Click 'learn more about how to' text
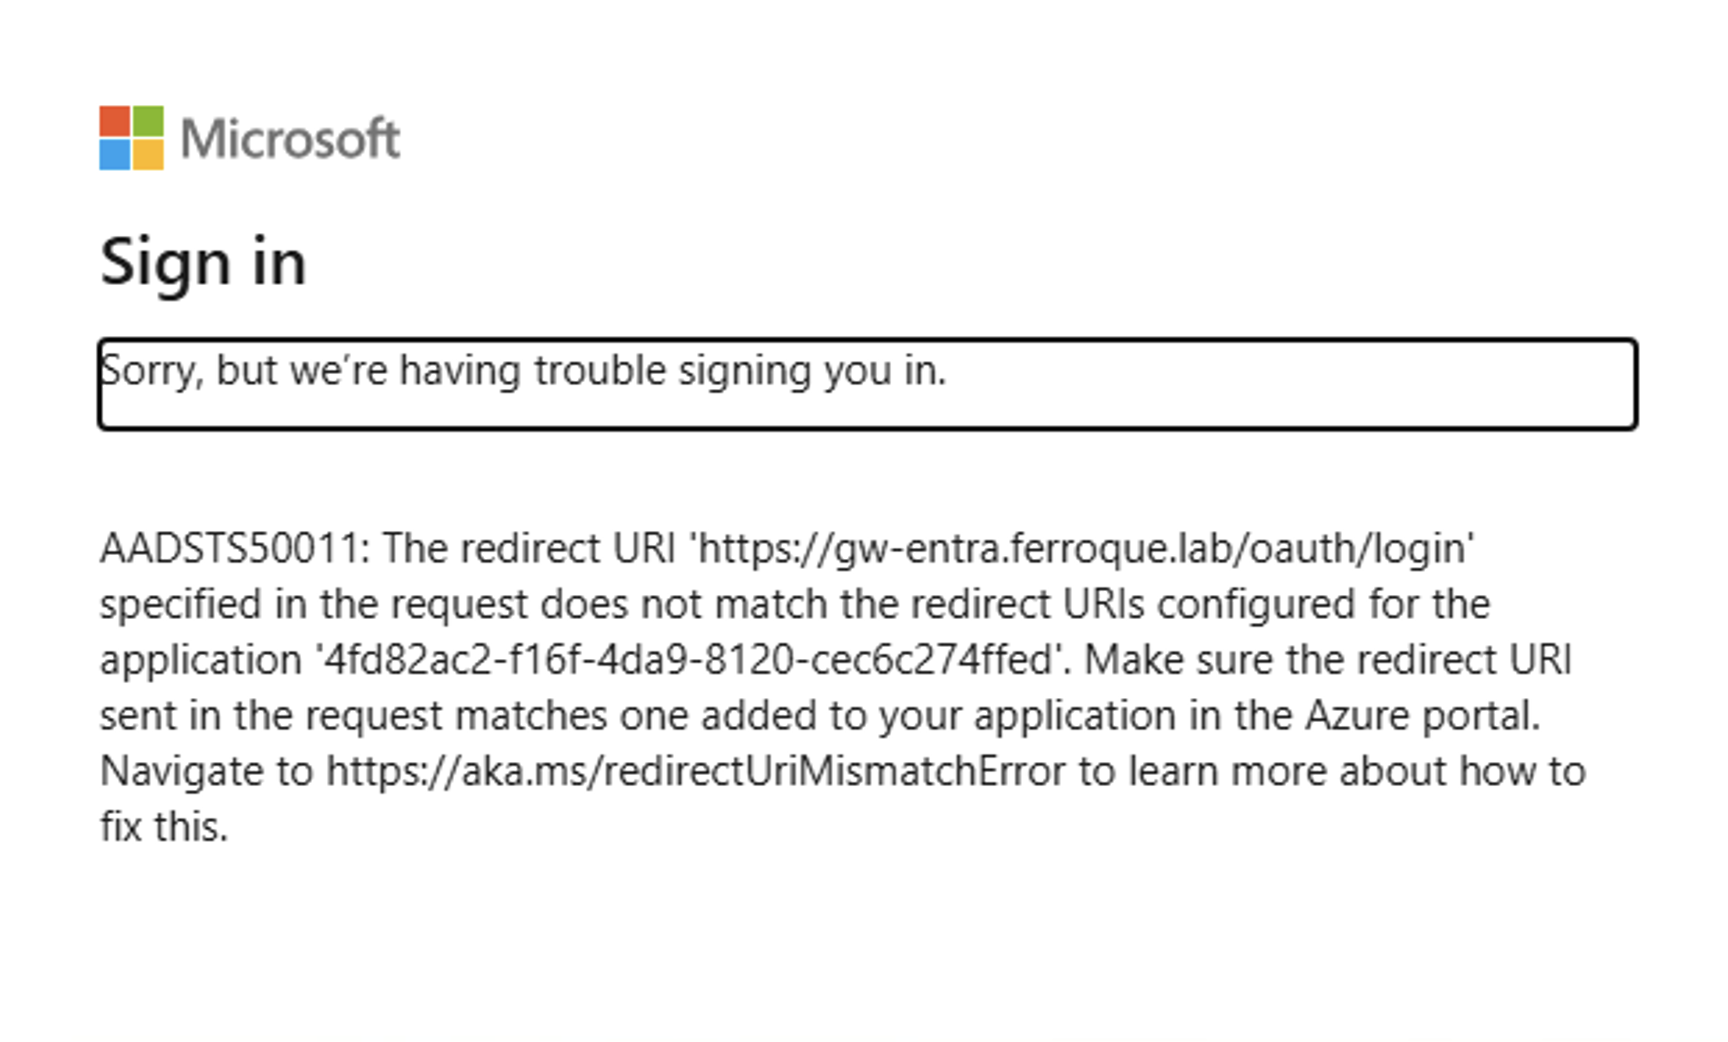 (1358, 771)
